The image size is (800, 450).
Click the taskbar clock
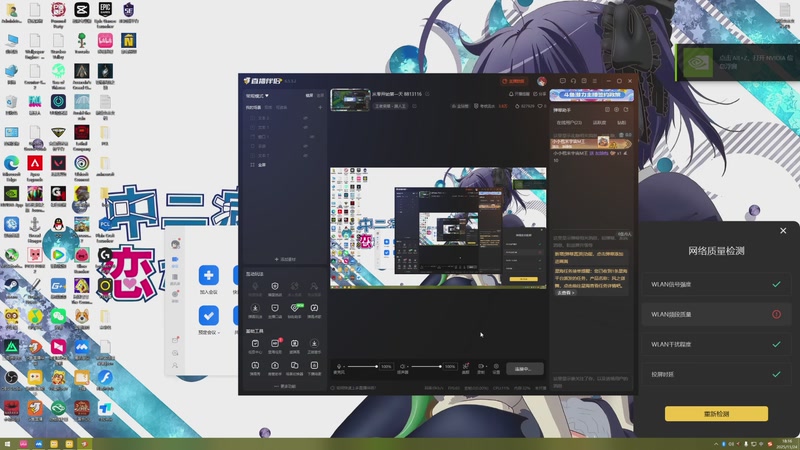coord(787,444)
